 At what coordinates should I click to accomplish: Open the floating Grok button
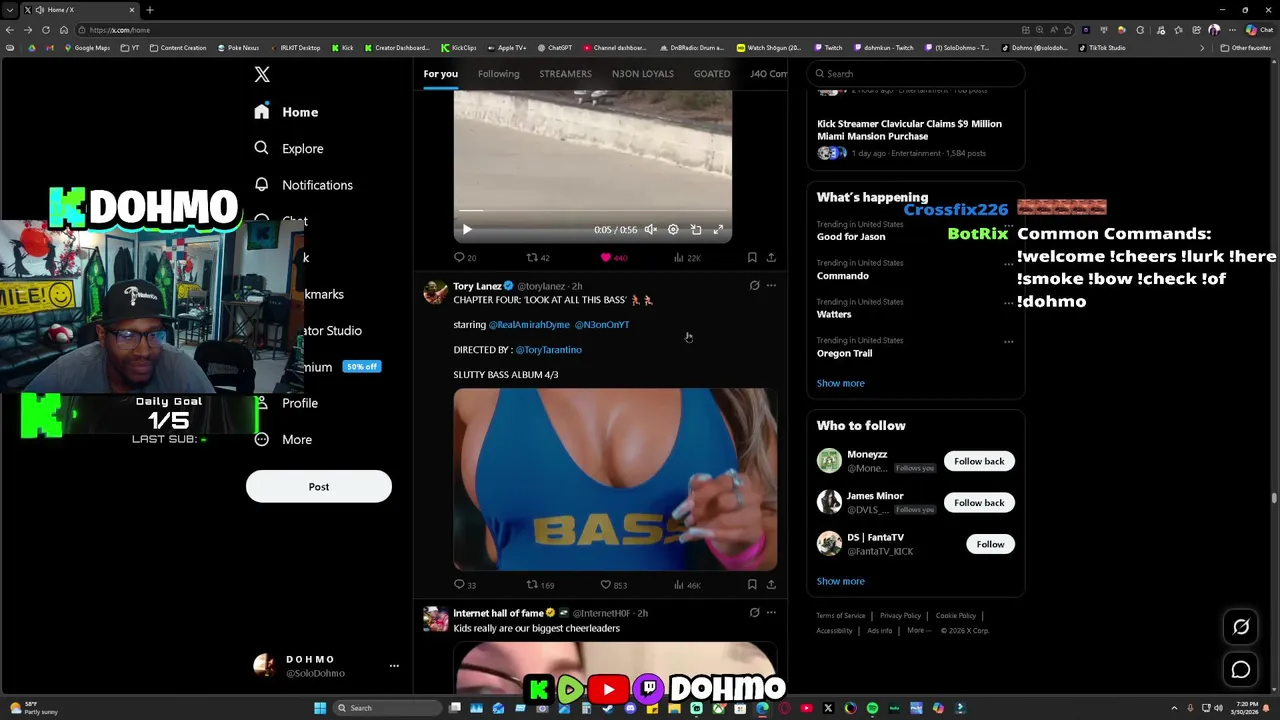tap(1241, 627)
